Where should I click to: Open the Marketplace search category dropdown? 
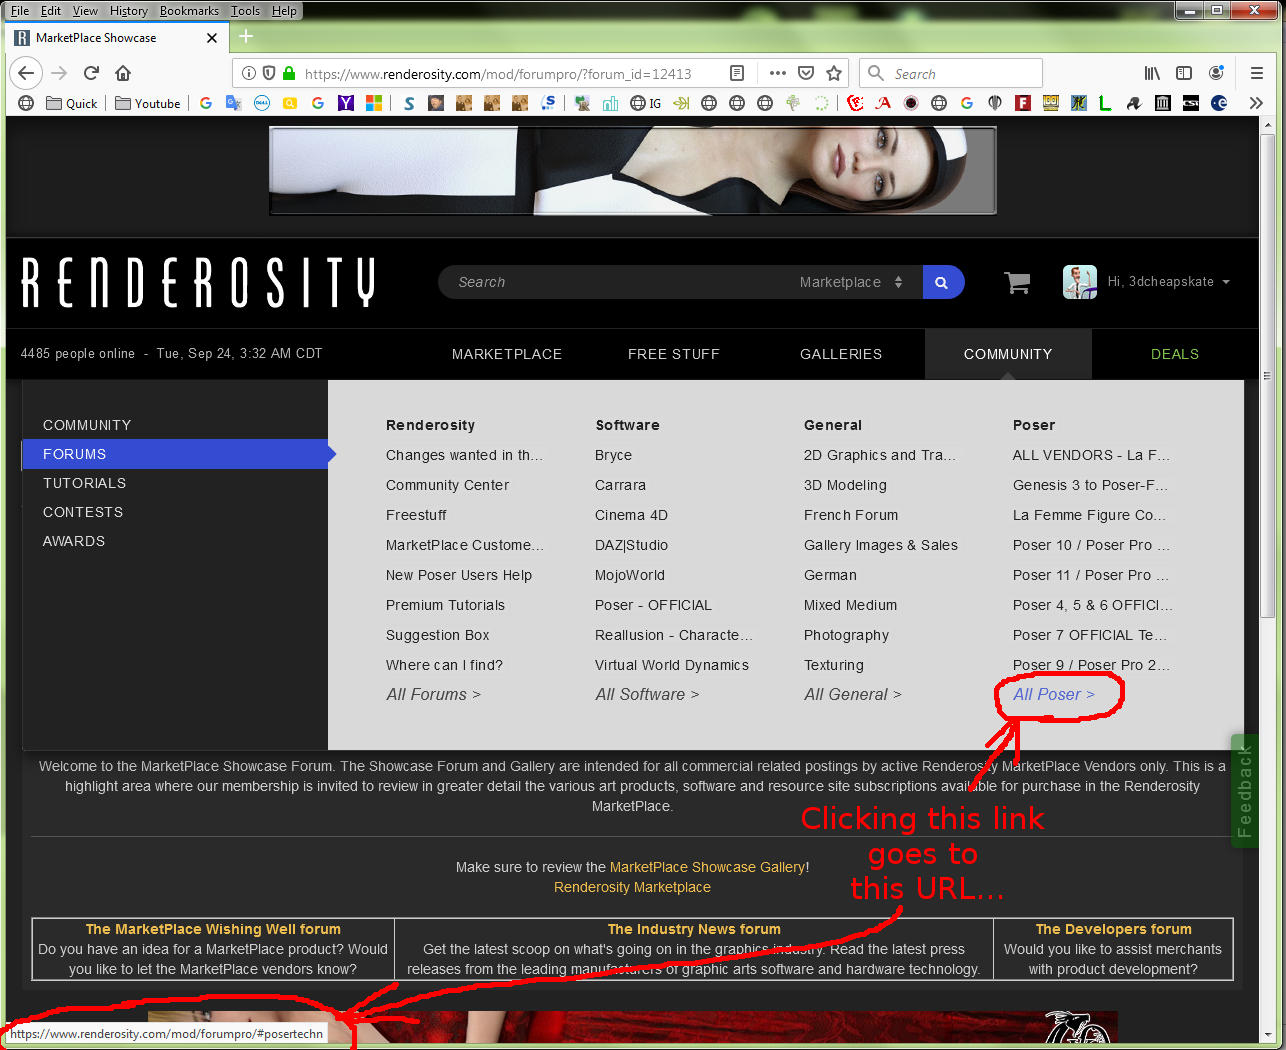click(x=851, y=283)
